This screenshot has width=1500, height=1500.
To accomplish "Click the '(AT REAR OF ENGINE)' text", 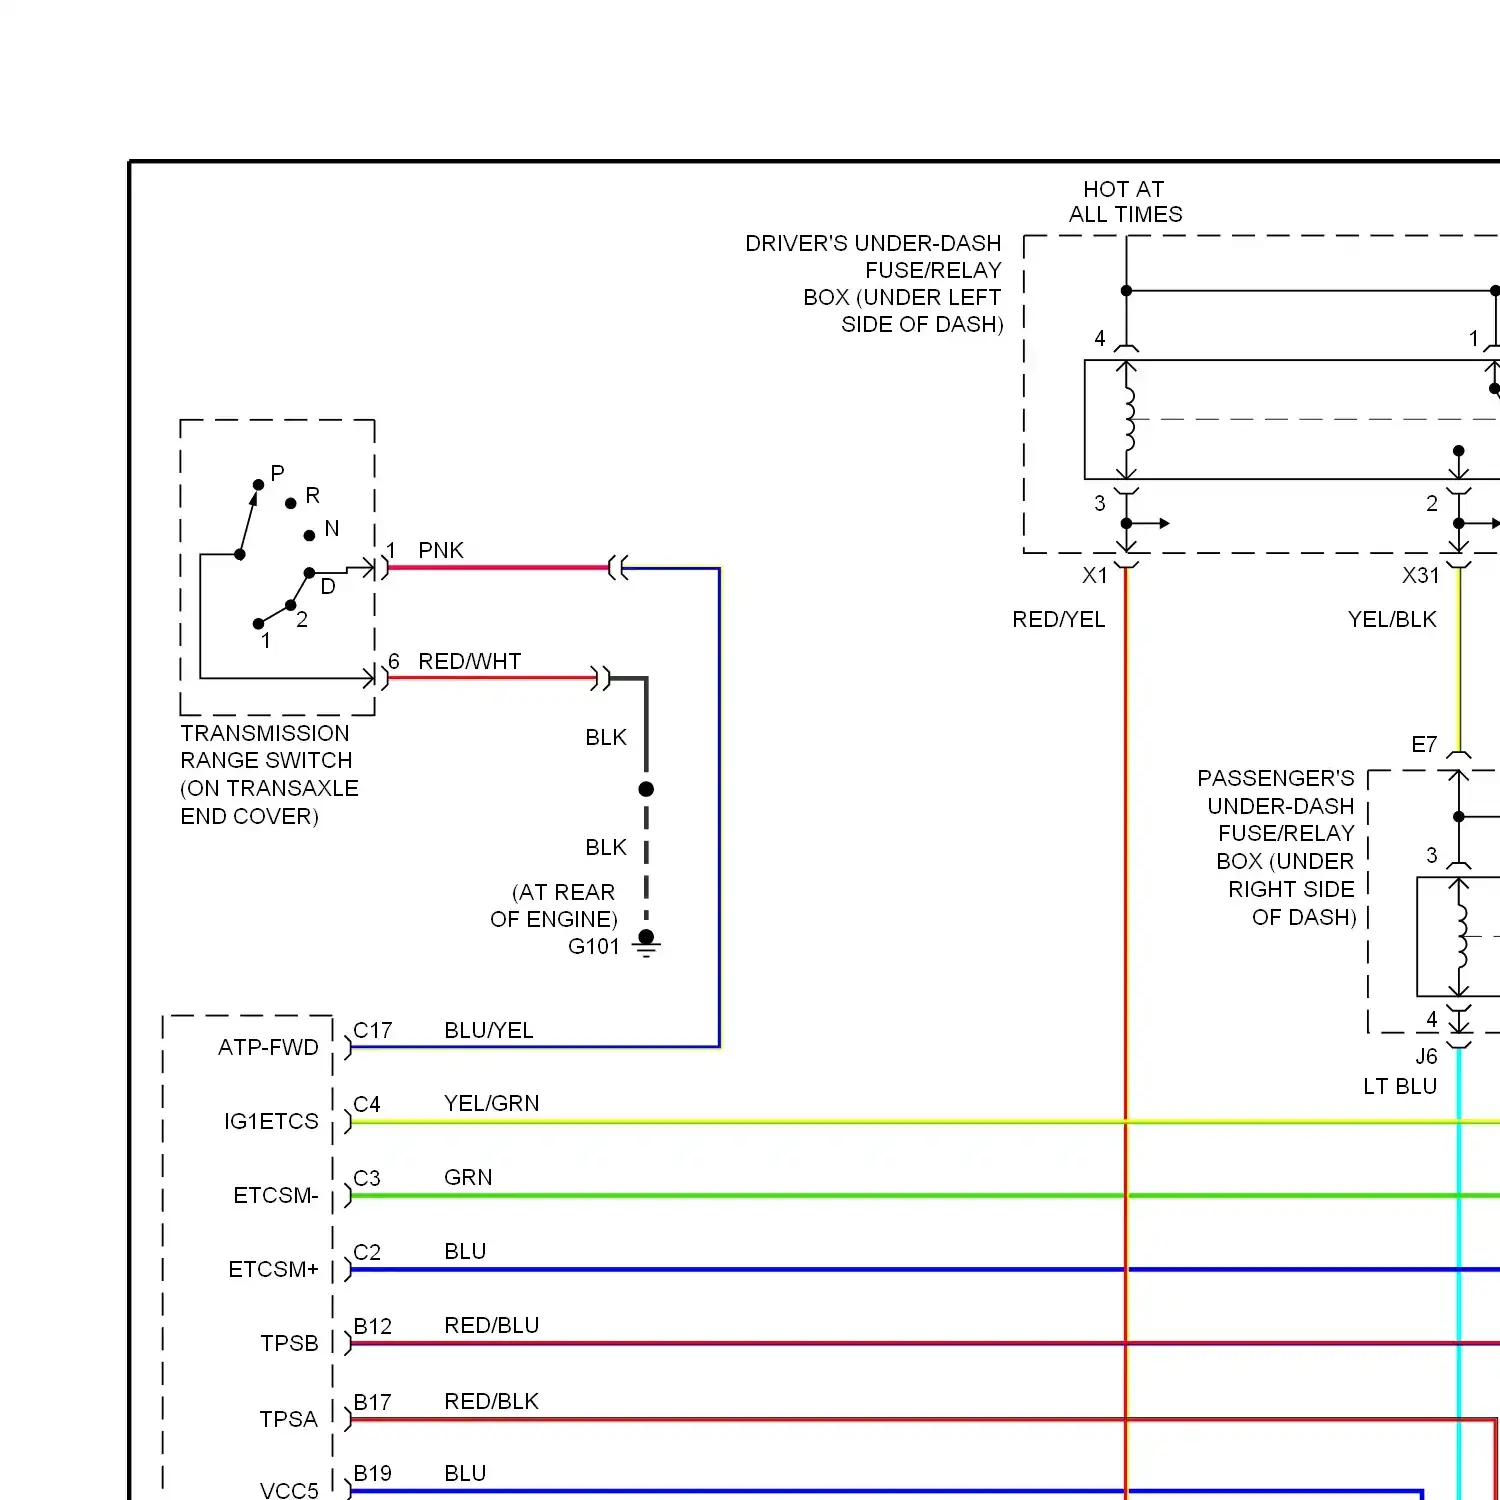I will tap(554, 905).
